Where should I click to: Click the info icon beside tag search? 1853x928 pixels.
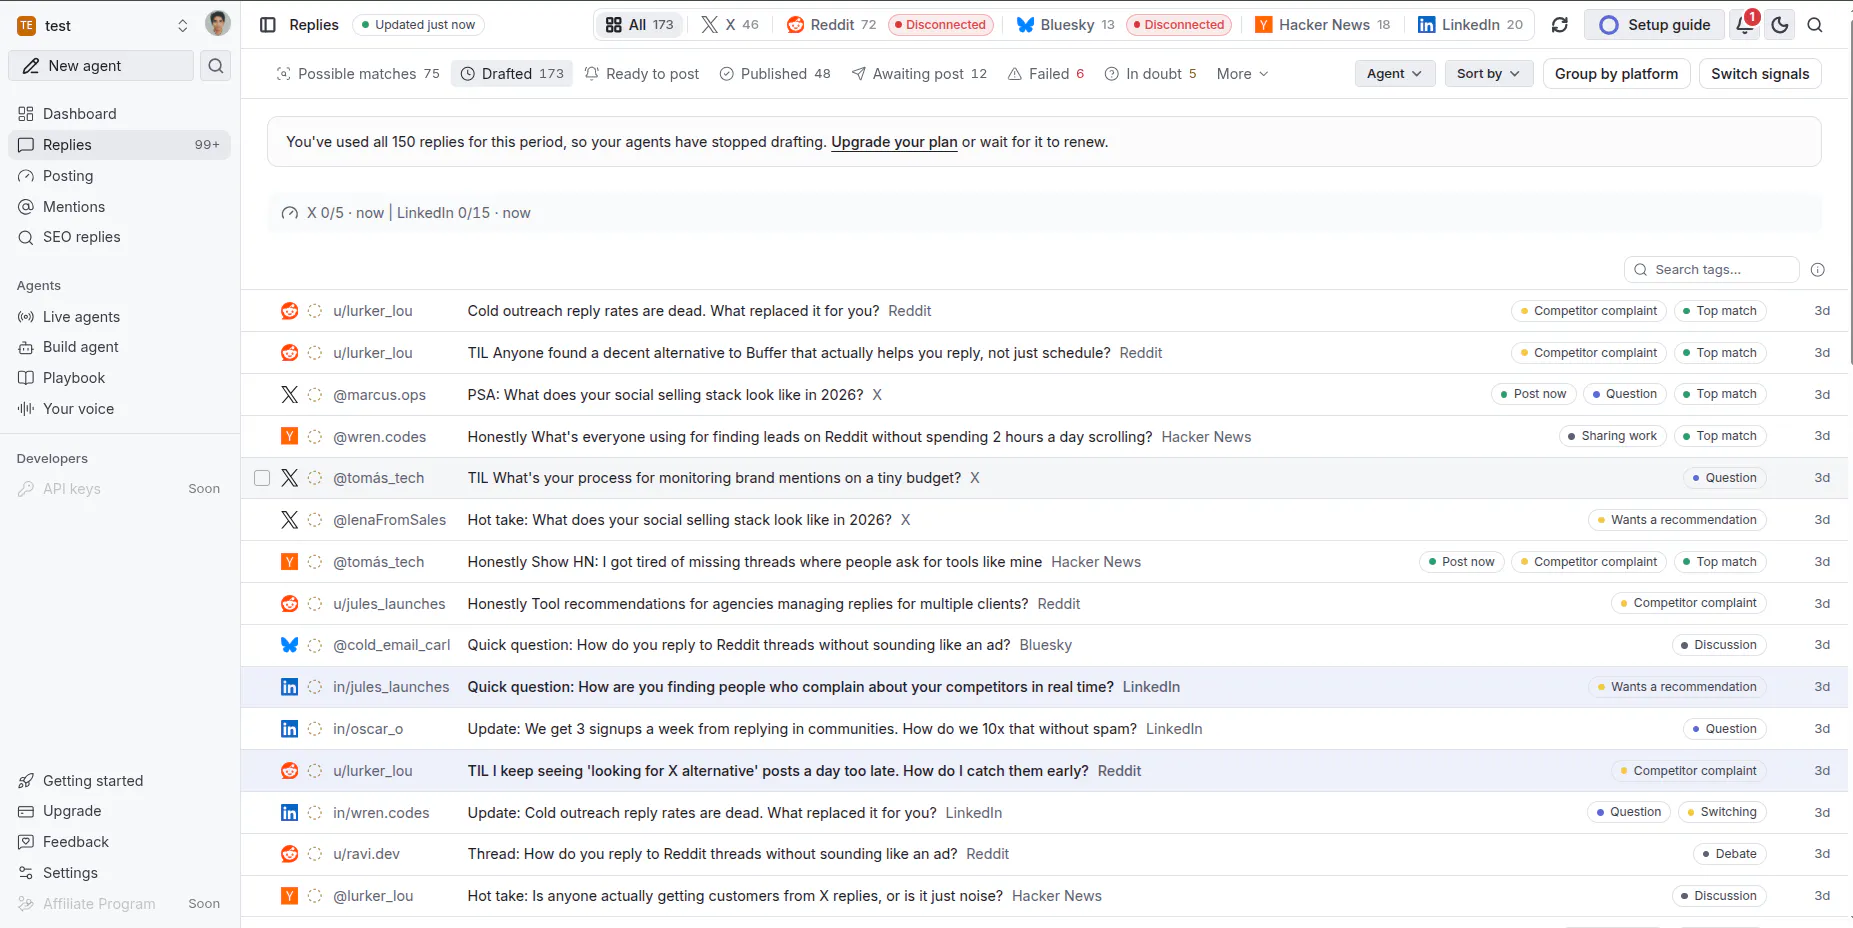pyautogui.click(x=1818, y=270)
